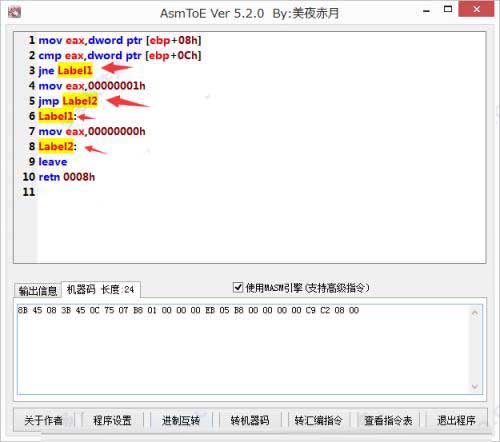The width and height of the screenshot is (500, 442).
Task: Click the AsmToE app icon in title bar
Action: pyautogui.click(x=14, y=13)
